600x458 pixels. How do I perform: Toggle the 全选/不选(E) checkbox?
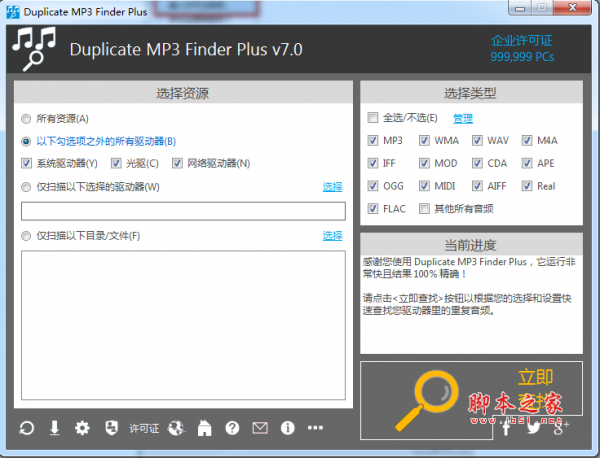[373, 117]
